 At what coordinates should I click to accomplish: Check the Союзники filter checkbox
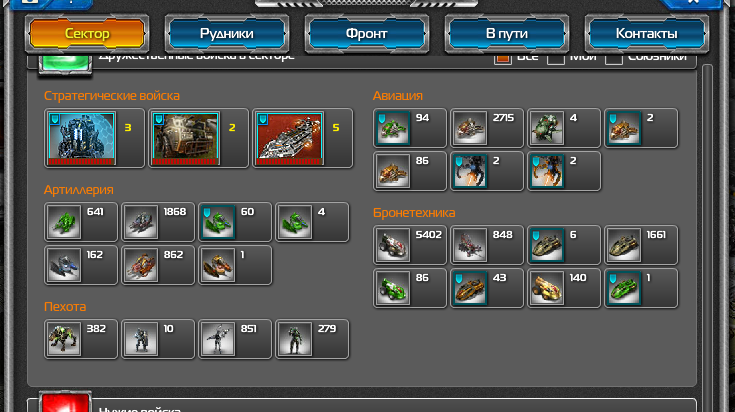pyautogui.click(x=614, y=59)
